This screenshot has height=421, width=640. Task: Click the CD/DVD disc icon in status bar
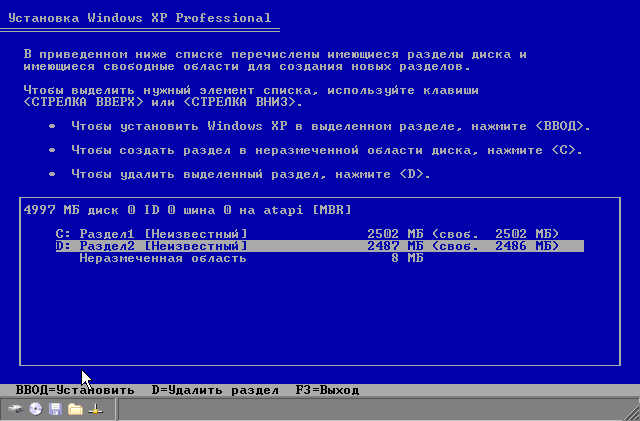click(36, 409)
